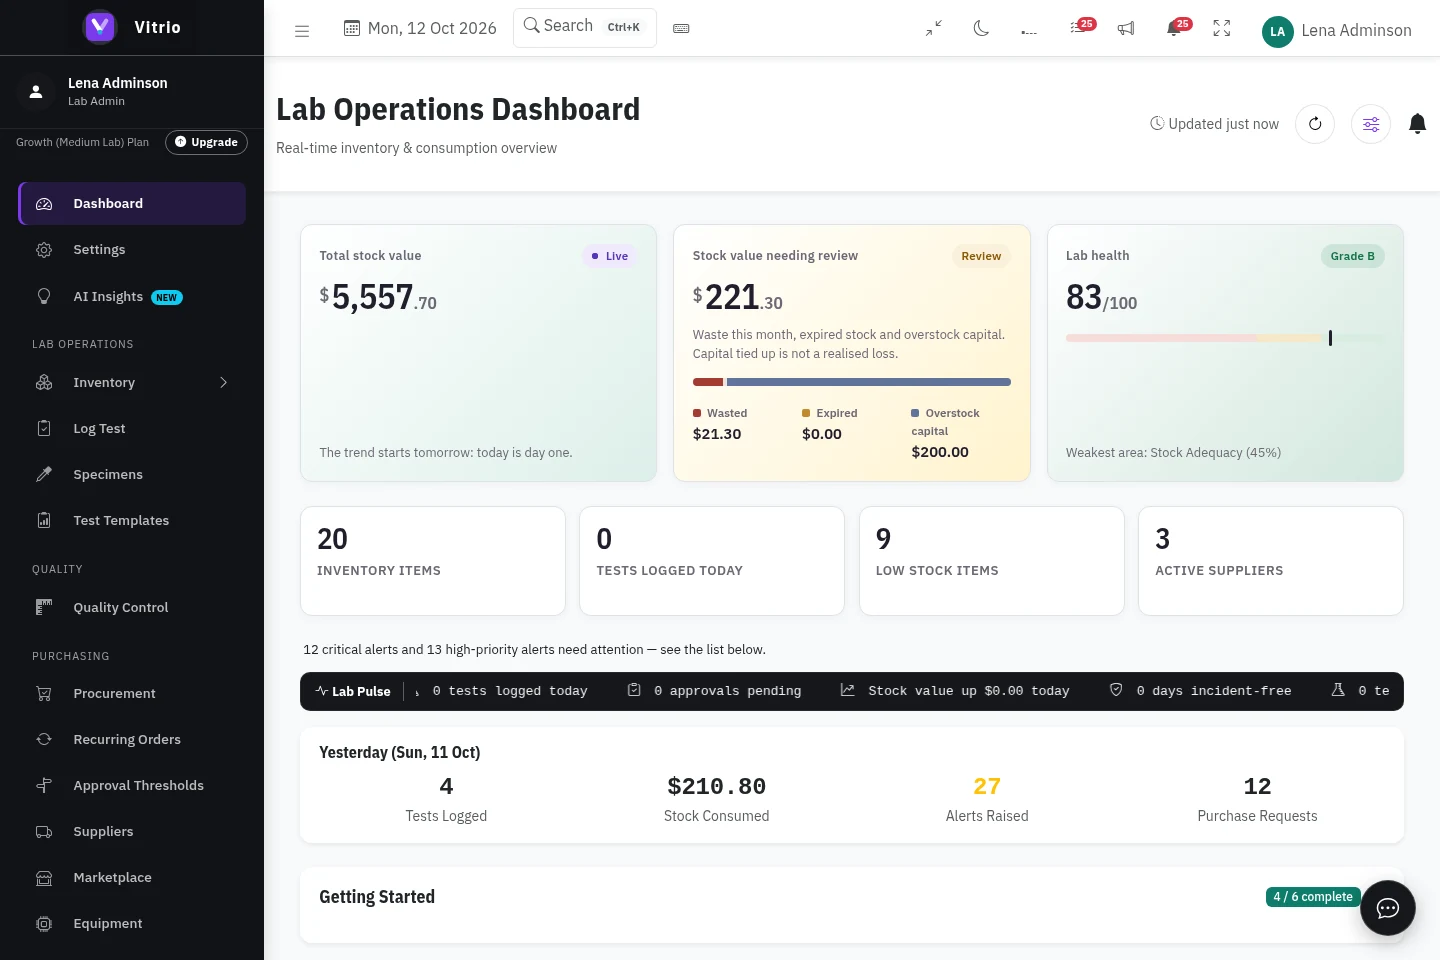Toggle dark mode with the moon icon

click(981, 29)
